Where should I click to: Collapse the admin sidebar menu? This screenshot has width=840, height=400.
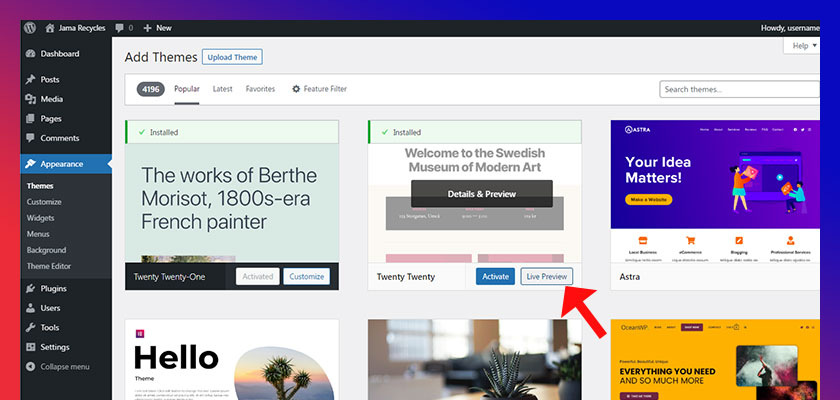(x=65, y=367)
